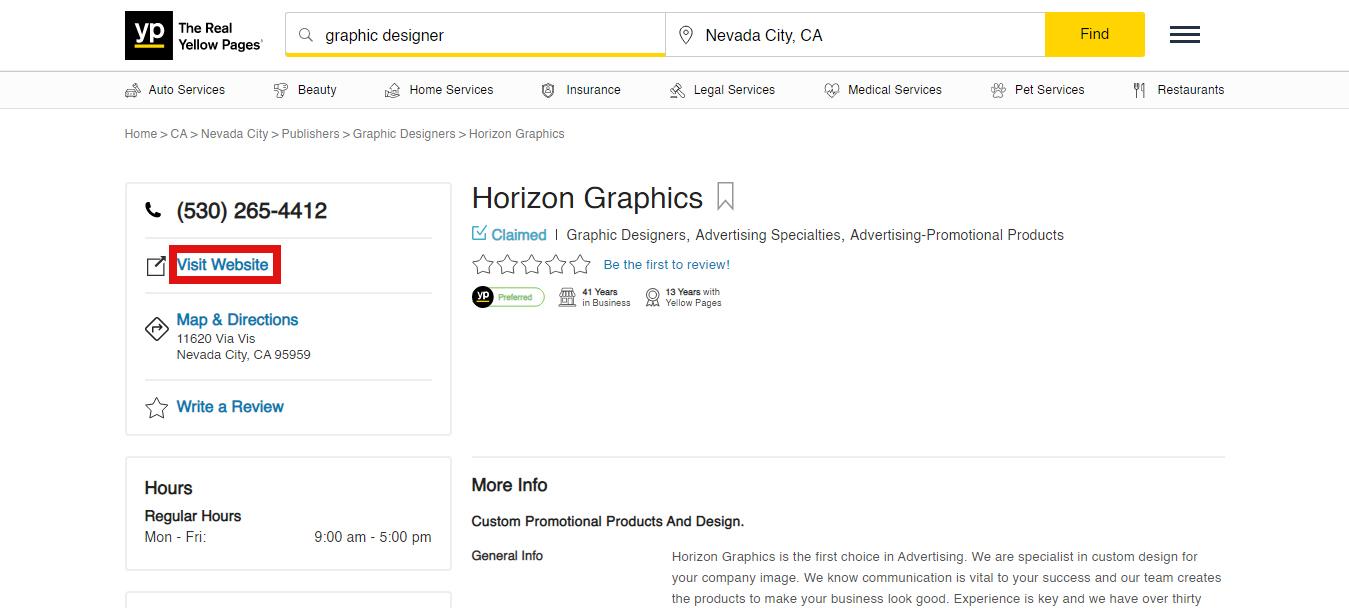This screenshot has width=1349, height=608.
Task: Click the Horizon Graphics breadcrumb text
Action: 517,134
